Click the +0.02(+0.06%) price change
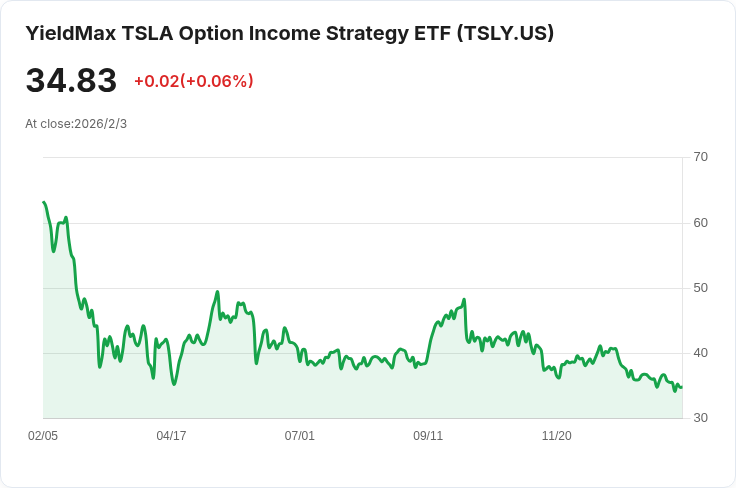Image resolution: width=736 pixels, height=488 pixels. (x=194, y=81)
